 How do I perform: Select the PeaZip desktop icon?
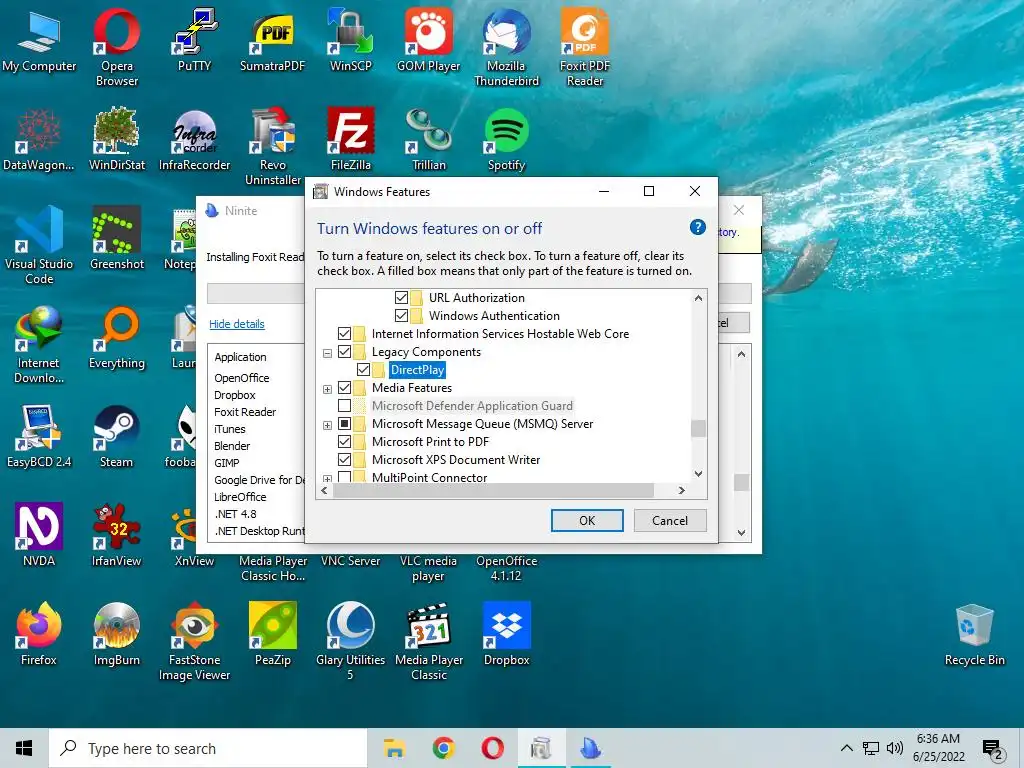272,635
